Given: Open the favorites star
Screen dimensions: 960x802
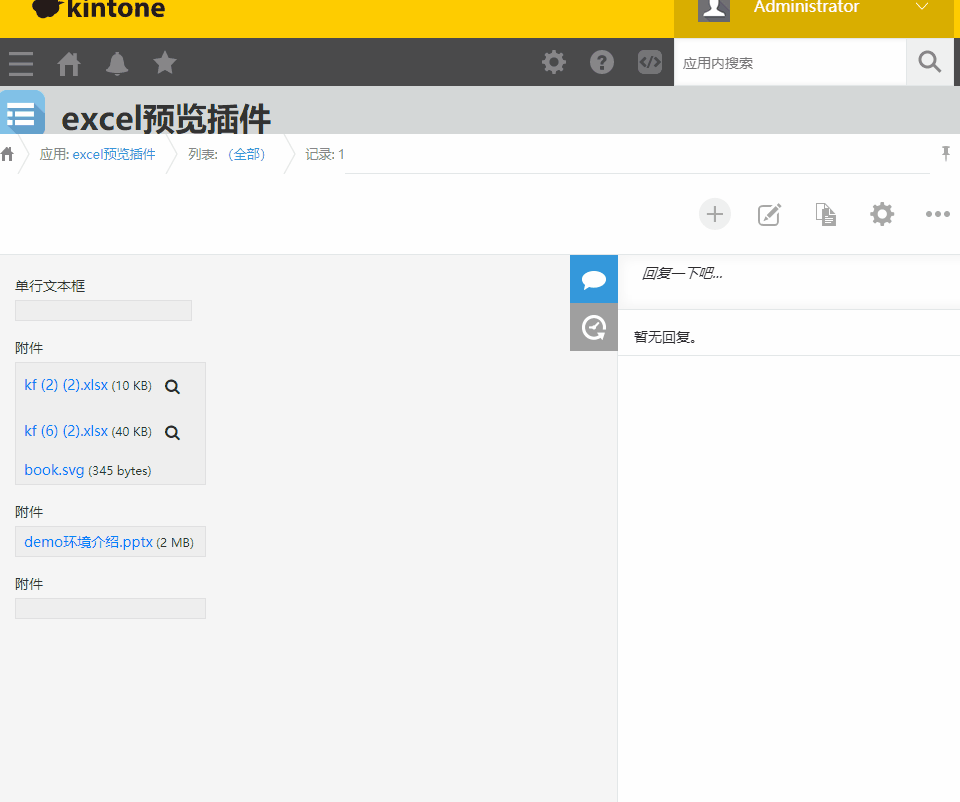Looking at the screenshot, I should click(x=165, y=62).
